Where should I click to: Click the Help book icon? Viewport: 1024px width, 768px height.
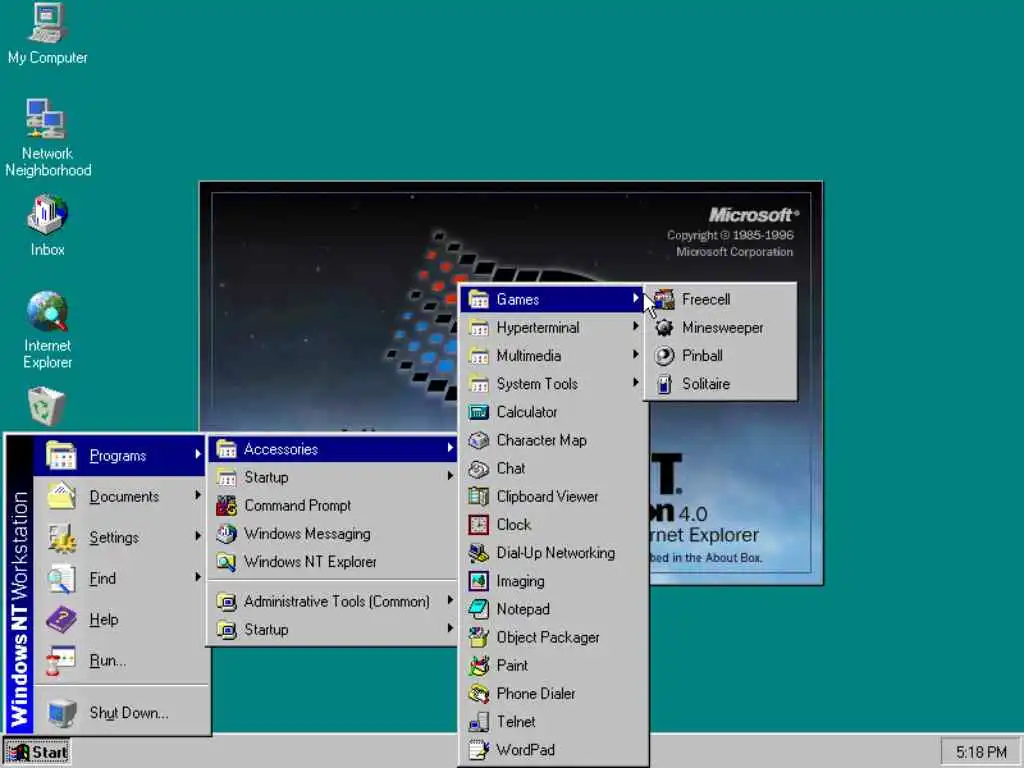coord(62,619)
